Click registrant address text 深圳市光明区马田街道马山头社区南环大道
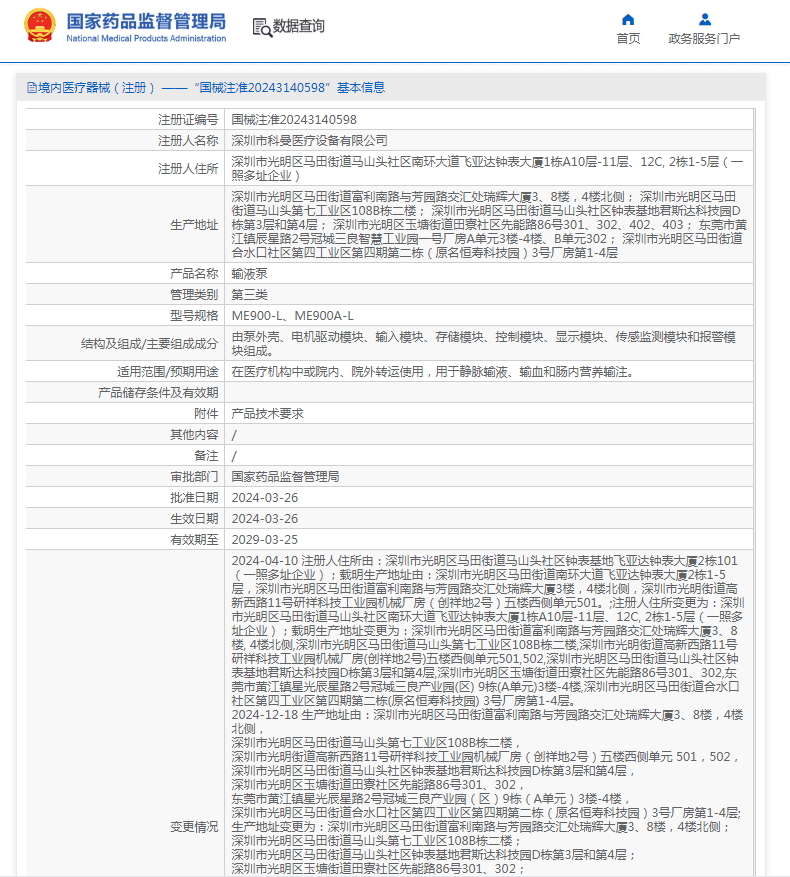 pyautogui.click(x=345, y=162)
